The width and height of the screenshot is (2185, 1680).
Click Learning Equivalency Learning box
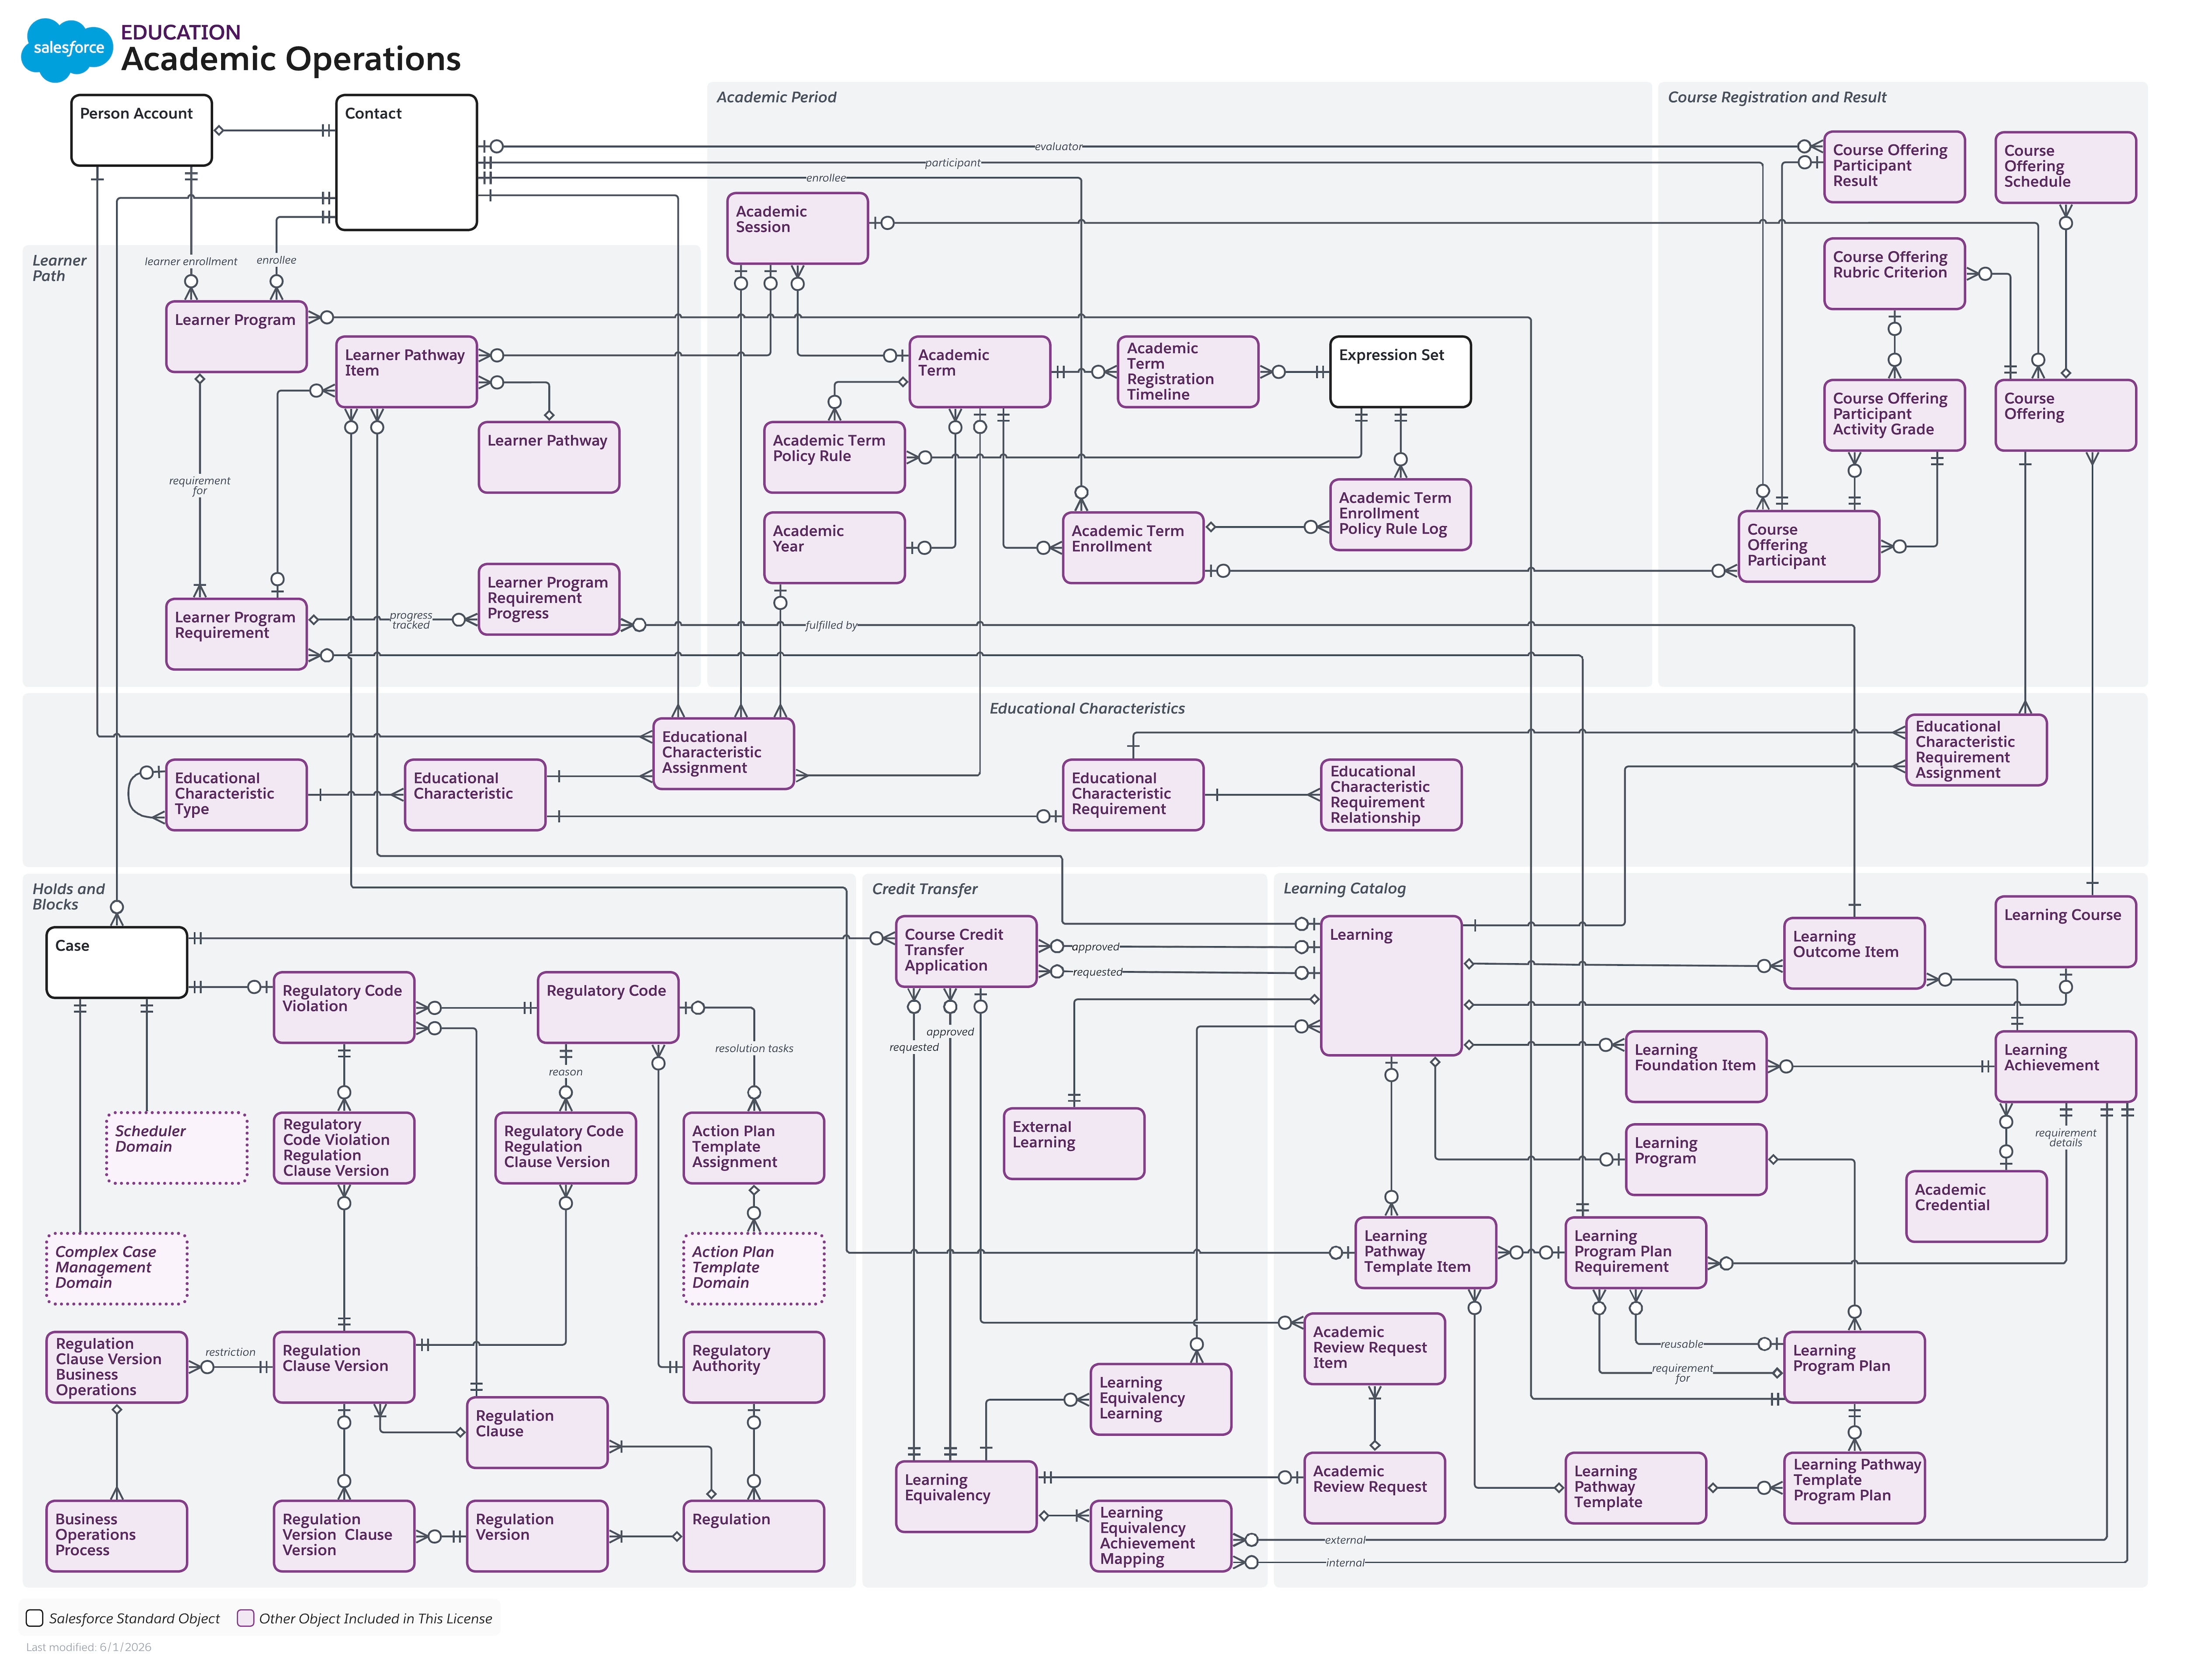(x=1161, y=1400)
